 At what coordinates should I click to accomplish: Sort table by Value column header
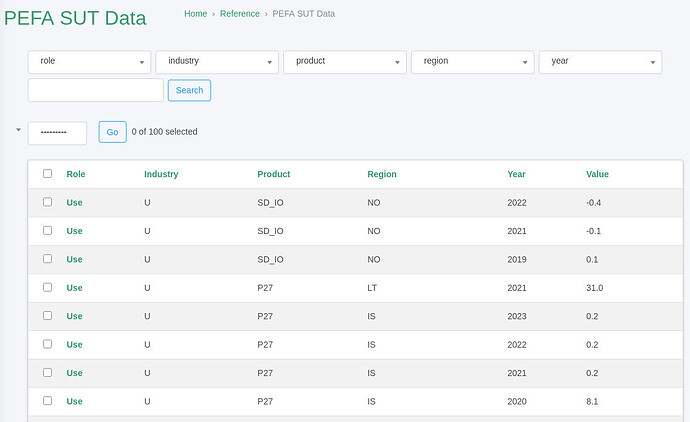coord(597,174)
